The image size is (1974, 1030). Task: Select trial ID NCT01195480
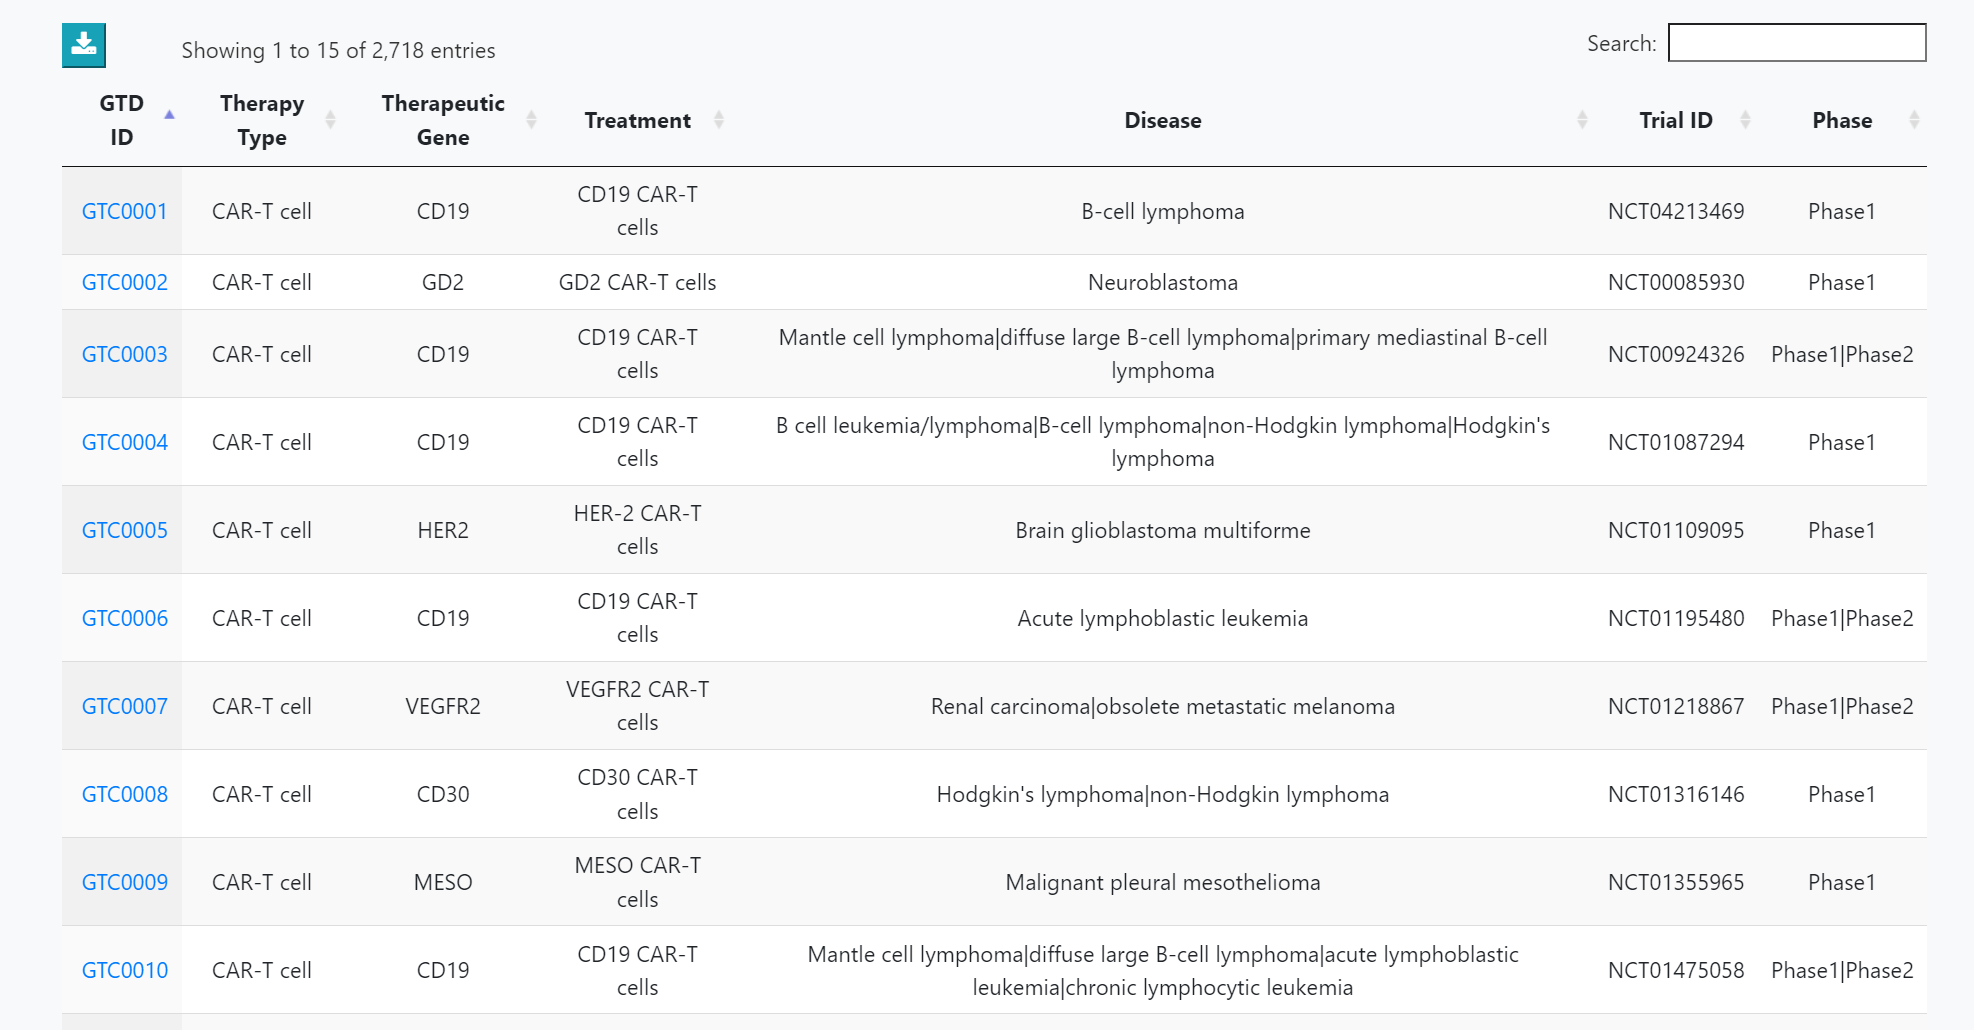coord(1676,618)
